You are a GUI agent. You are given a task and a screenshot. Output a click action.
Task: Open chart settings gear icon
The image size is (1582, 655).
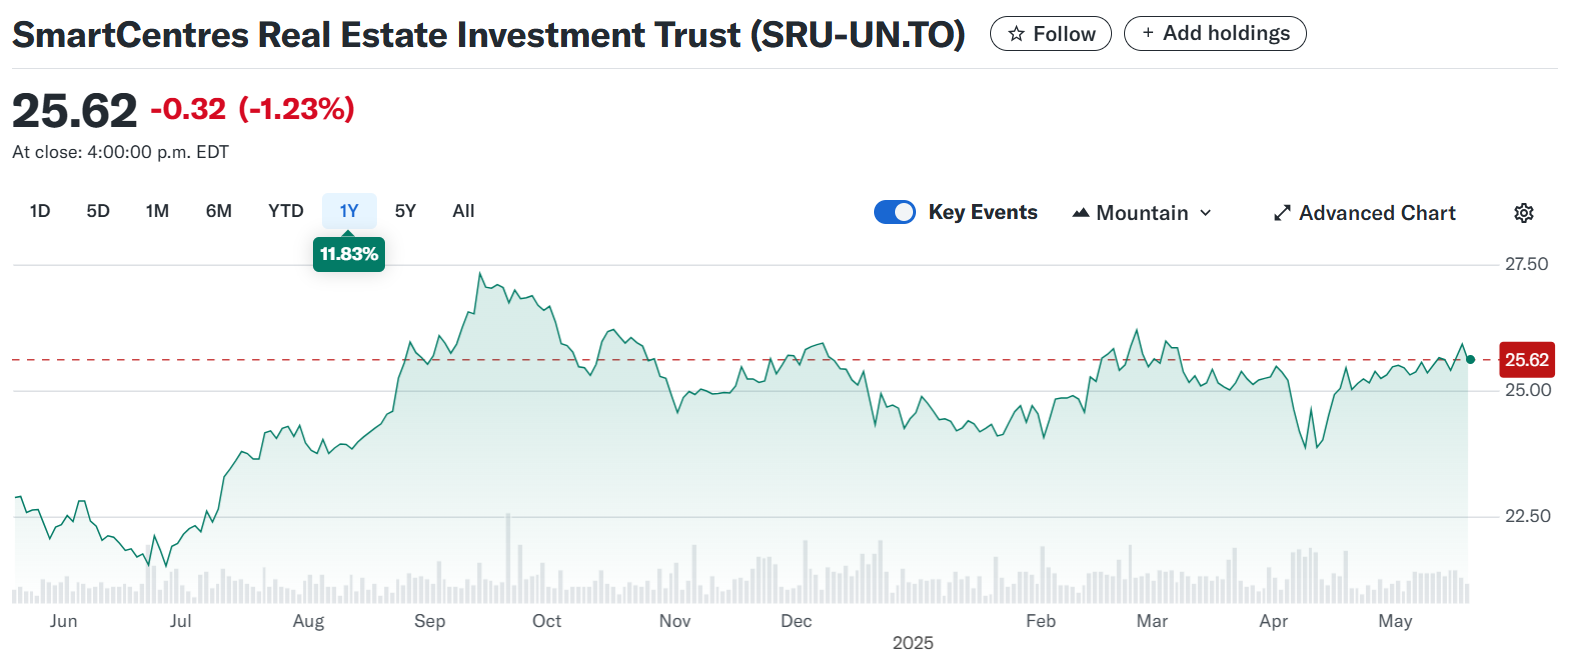pos(1523,213)
